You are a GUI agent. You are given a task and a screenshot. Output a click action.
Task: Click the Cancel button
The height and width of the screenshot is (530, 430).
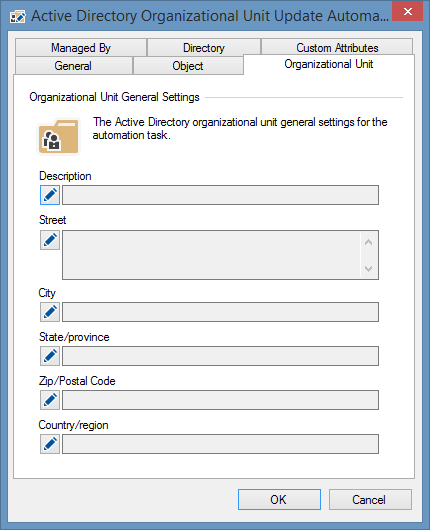point(370,499)
